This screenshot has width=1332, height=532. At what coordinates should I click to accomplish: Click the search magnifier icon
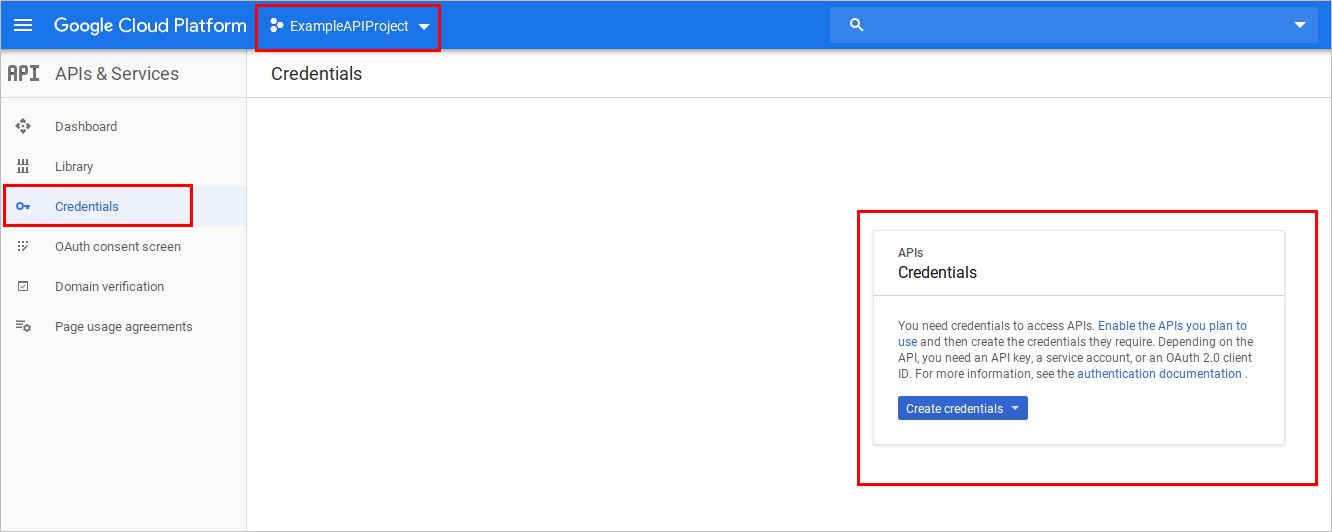[x=856, y=25]
